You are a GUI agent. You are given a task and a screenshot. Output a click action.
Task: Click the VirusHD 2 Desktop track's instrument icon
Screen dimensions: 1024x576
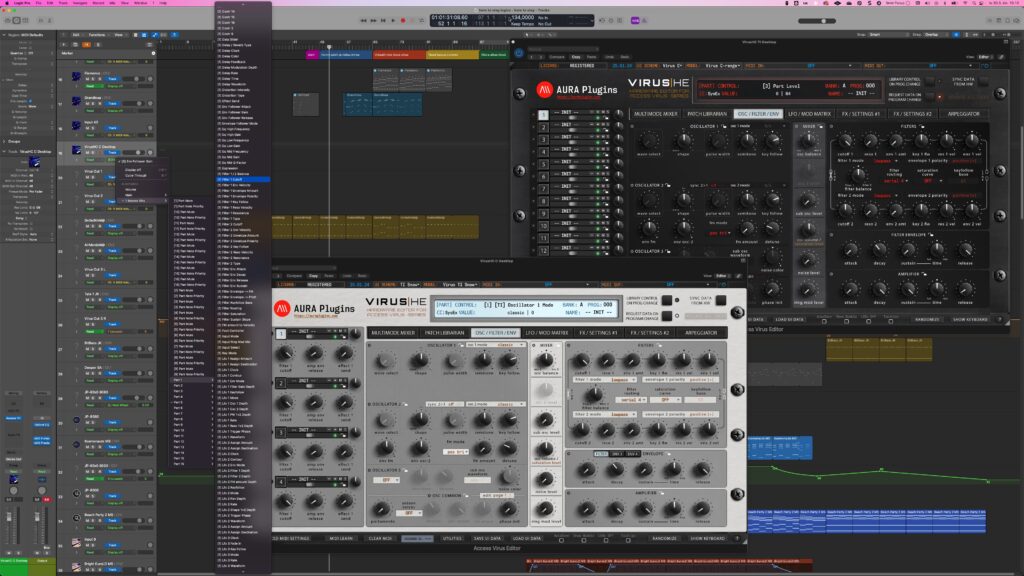(75, 149)
